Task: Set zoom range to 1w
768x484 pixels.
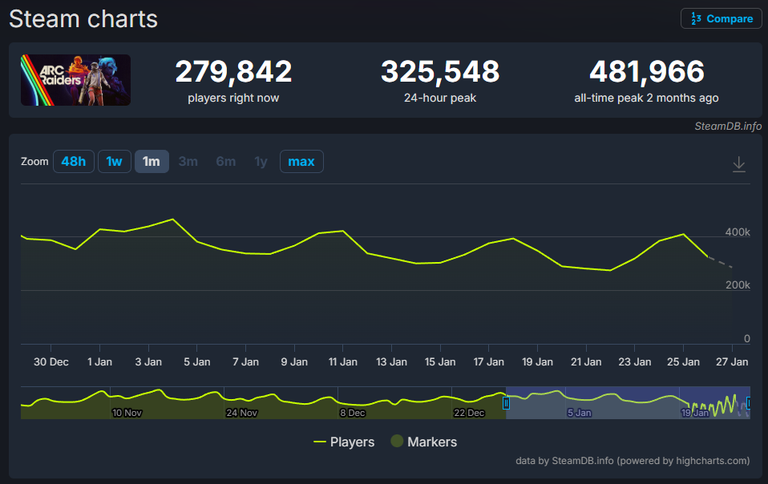Action: click(114, 161)
